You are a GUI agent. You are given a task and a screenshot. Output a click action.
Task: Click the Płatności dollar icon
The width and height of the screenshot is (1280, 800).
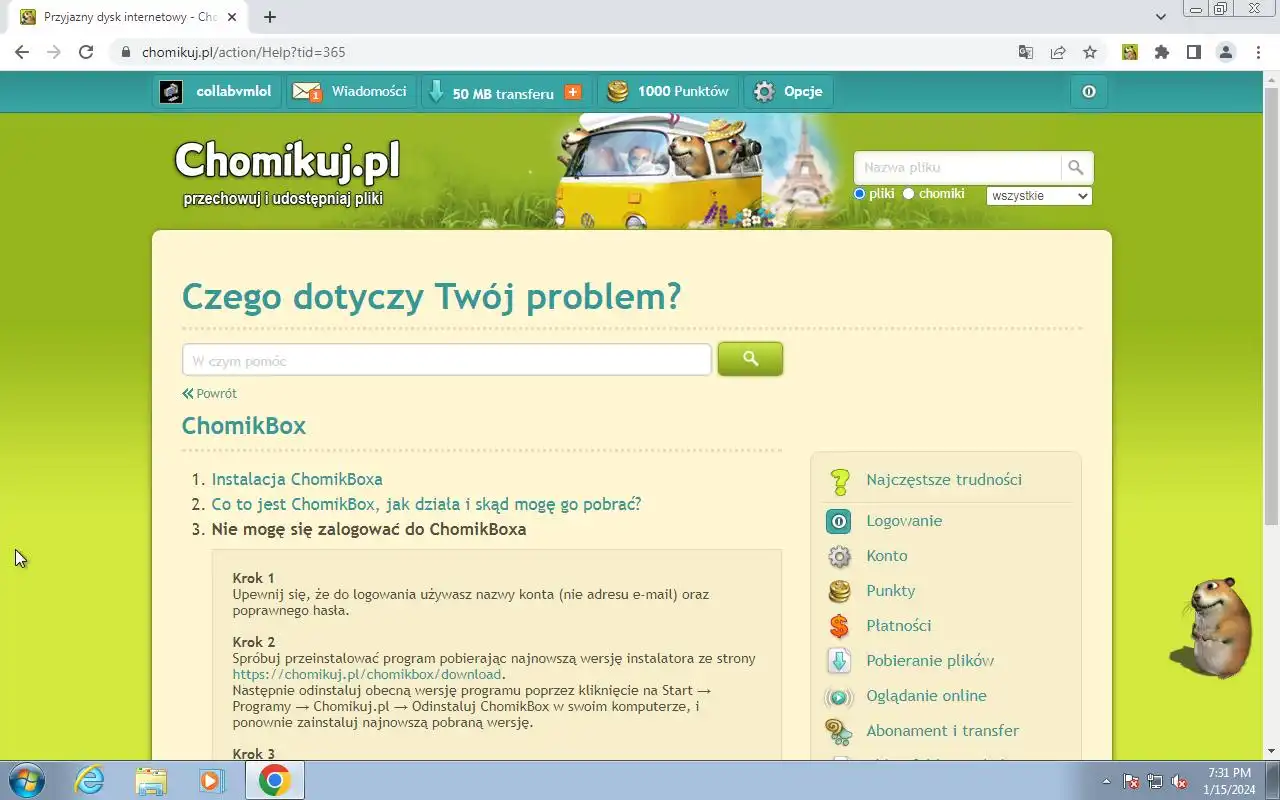(x=839, y=626)
